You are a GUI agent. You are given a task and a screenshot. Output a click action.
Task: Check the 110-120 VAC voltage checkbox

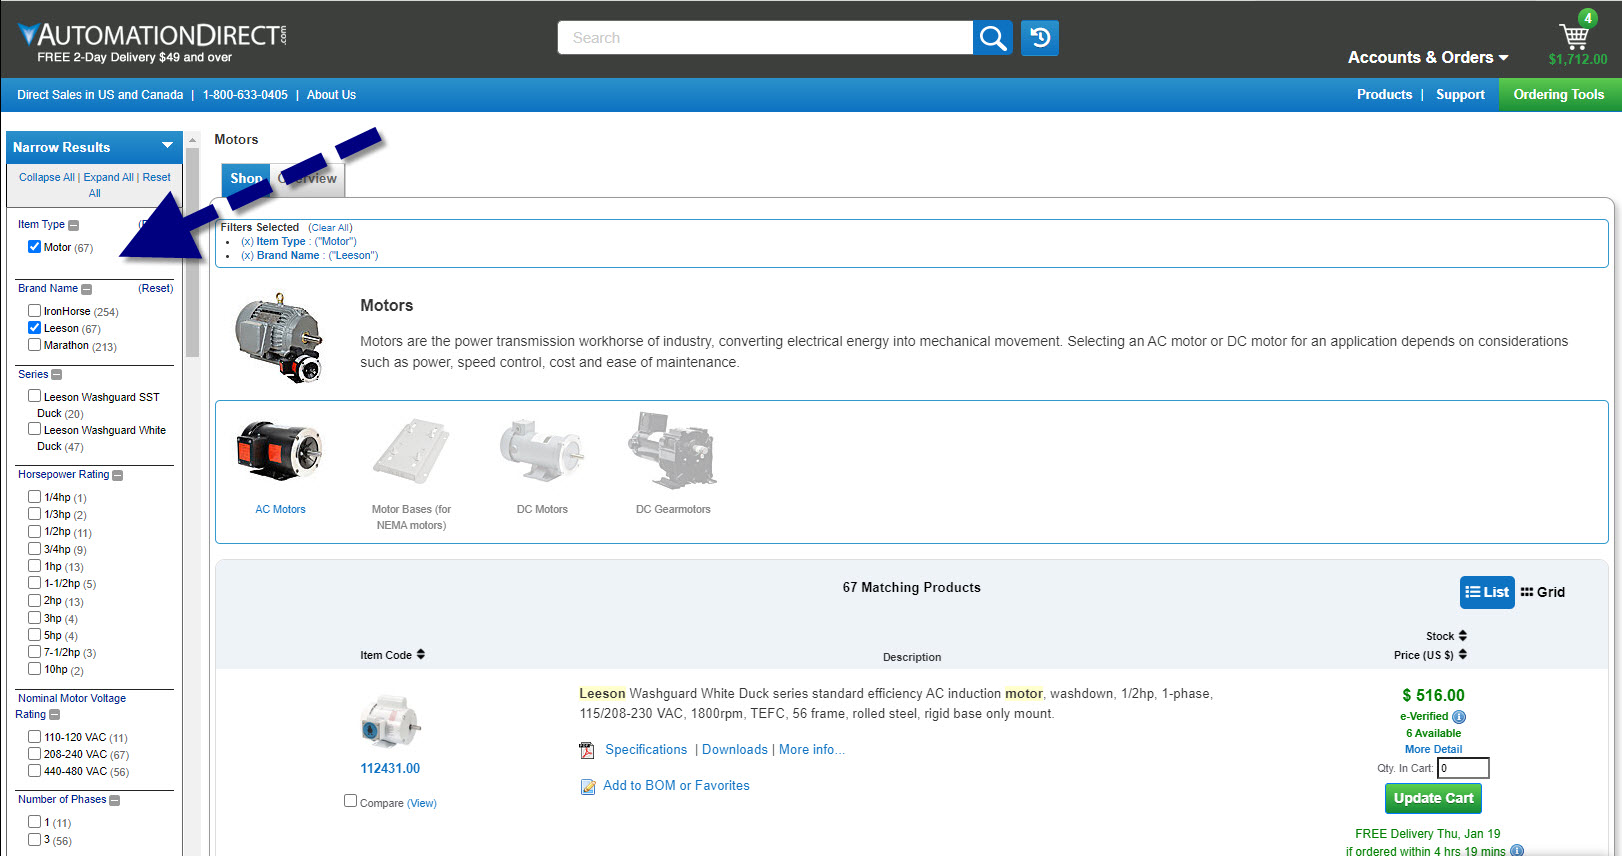tap(35, 737)
